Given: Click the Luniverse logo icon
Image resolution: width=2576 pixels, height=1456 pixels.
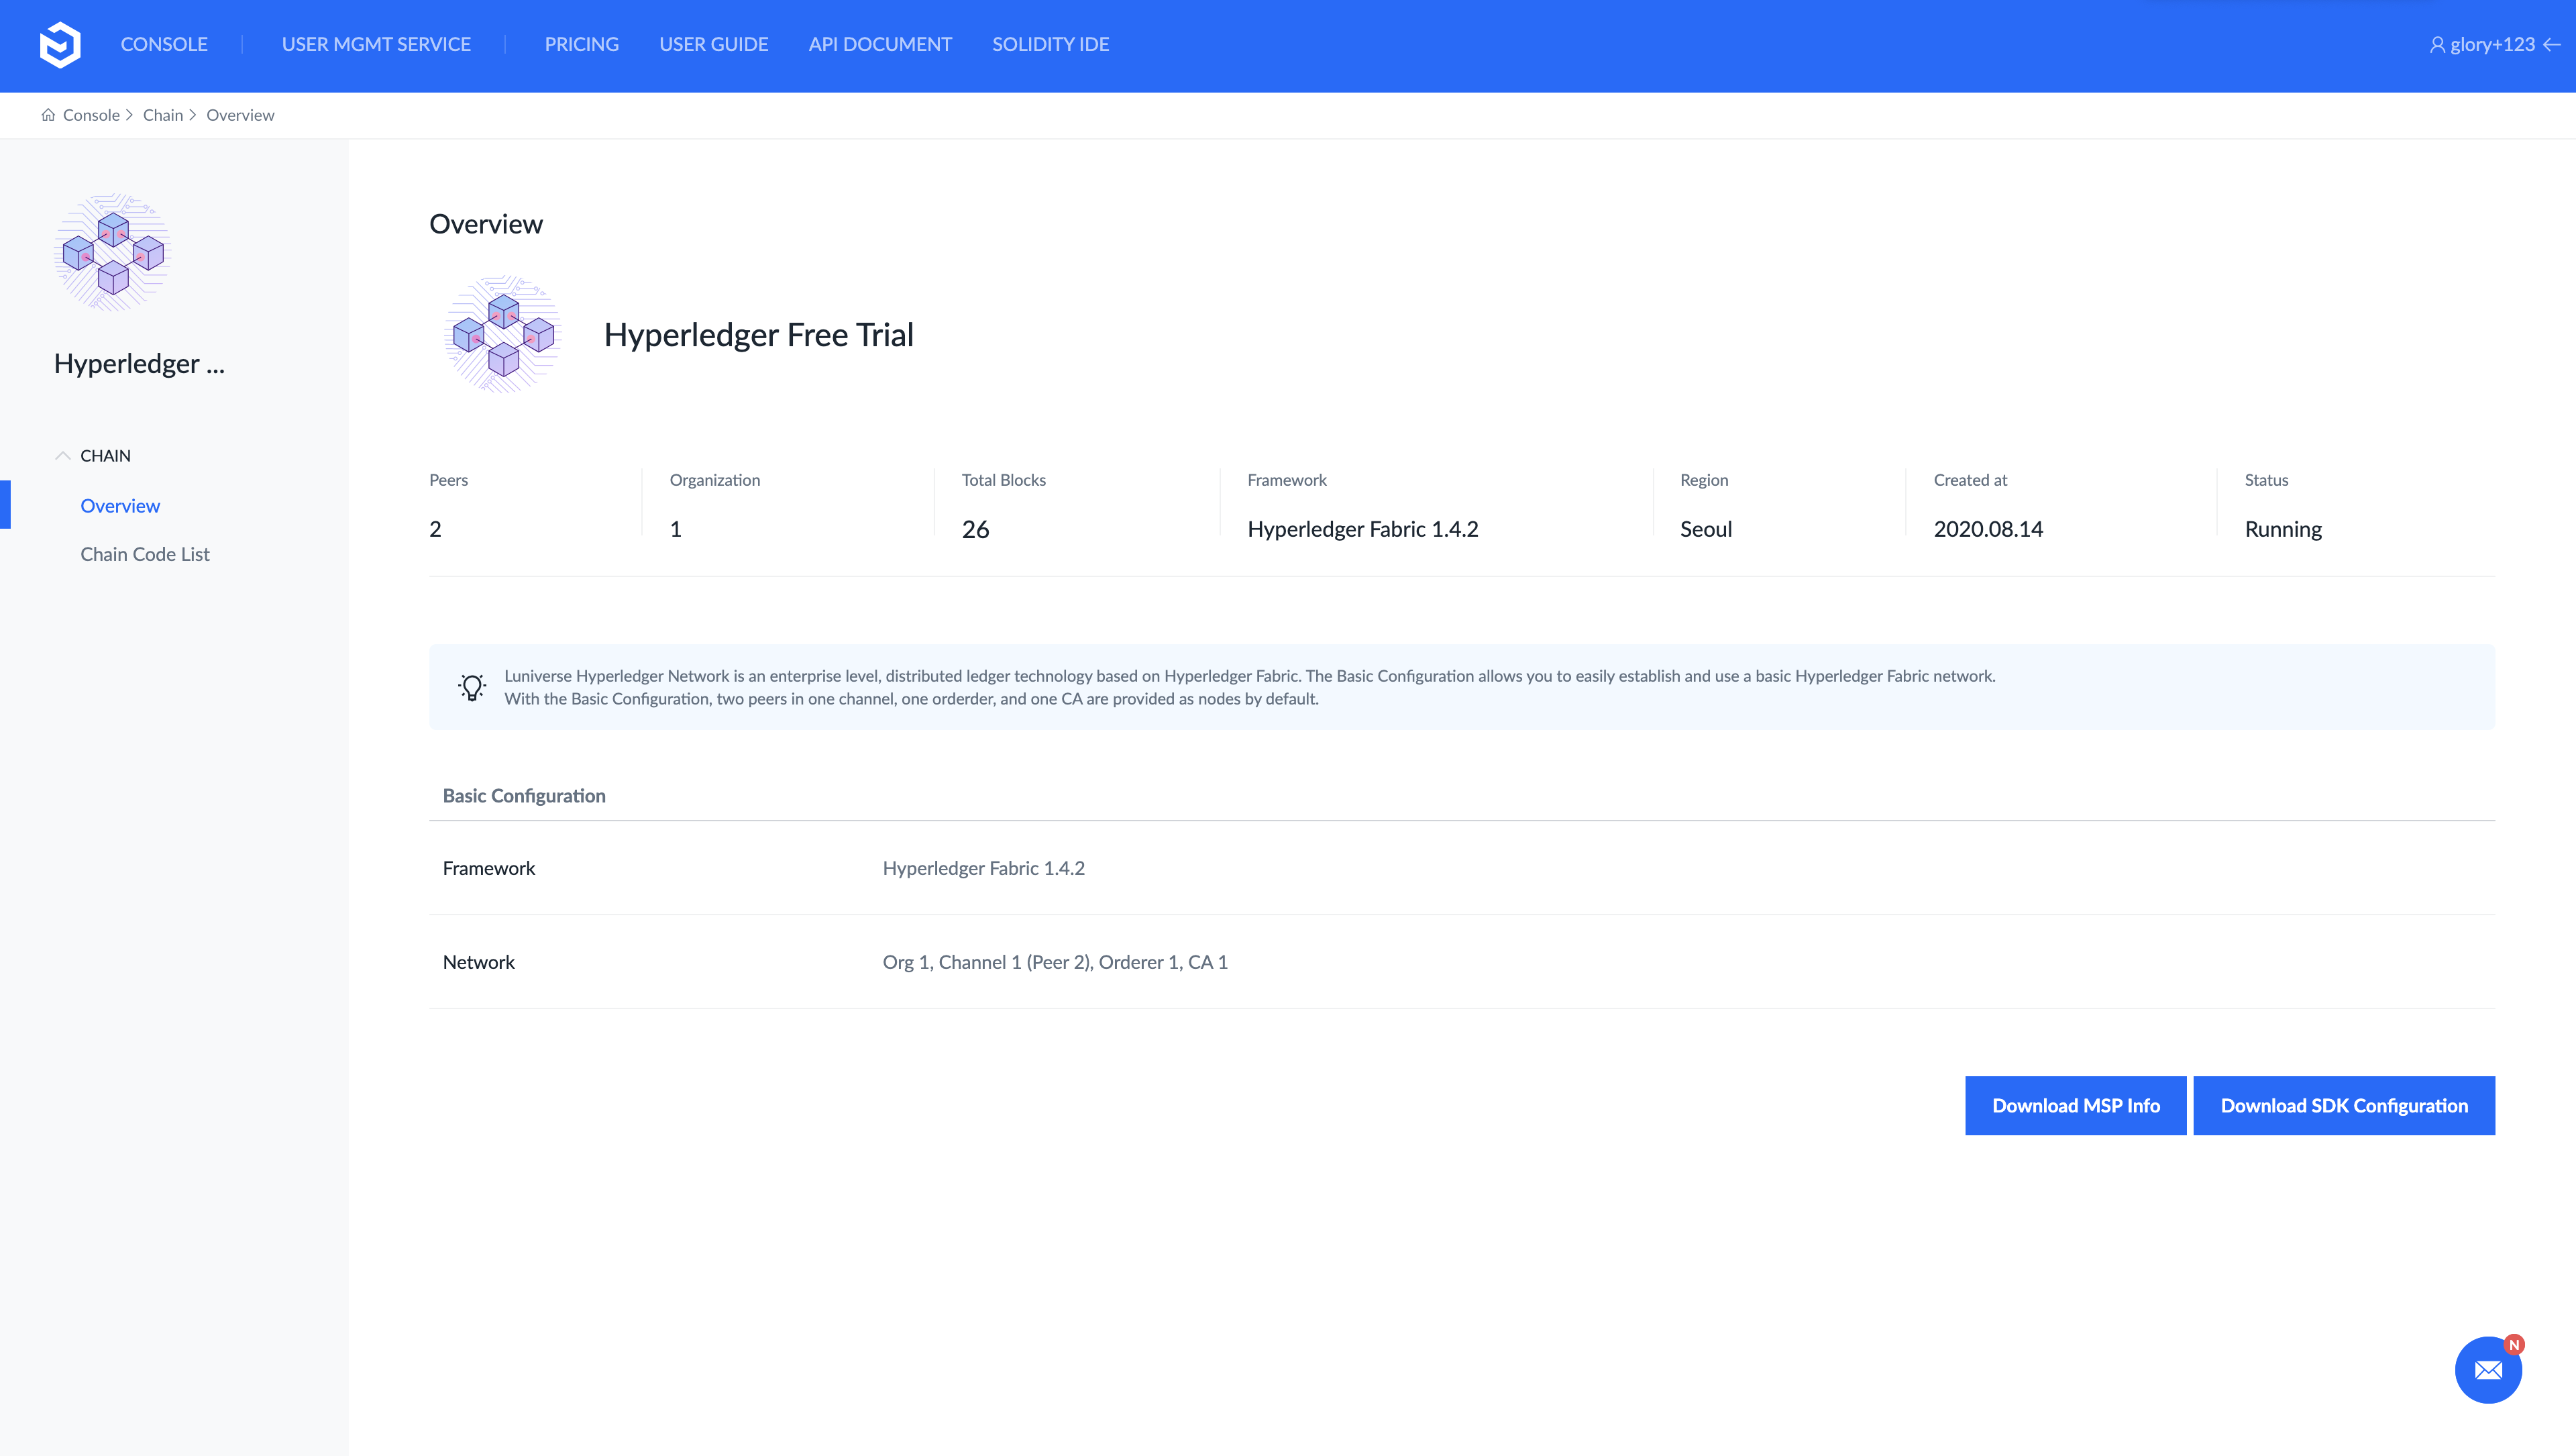Looking at the screenshot, I should coord(60,45).
